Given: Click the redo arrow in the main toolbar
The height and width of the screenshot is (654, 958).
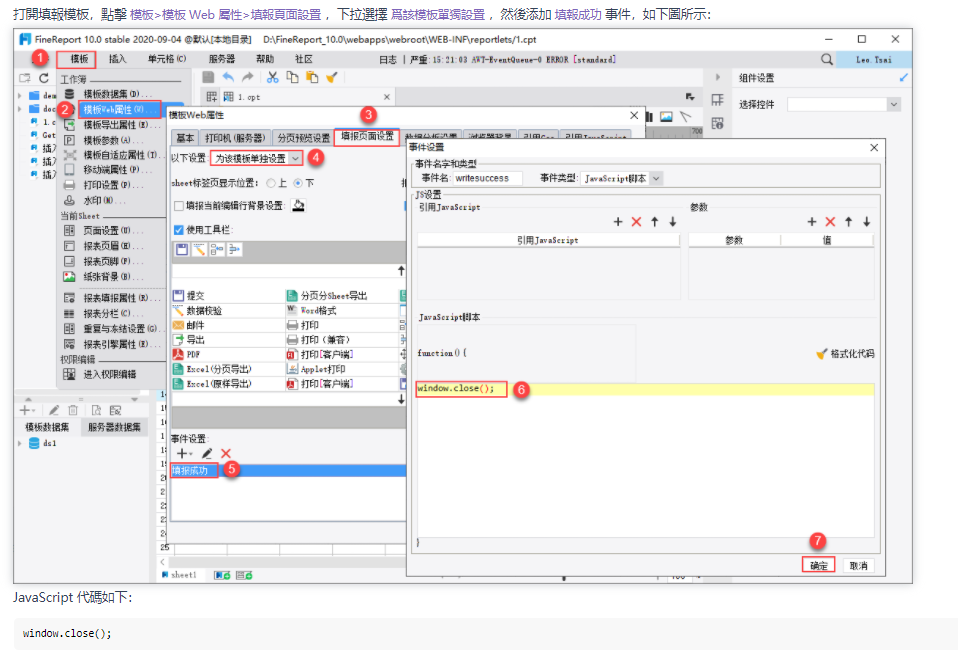Looking at the screenshot, I should click(247, 77).
